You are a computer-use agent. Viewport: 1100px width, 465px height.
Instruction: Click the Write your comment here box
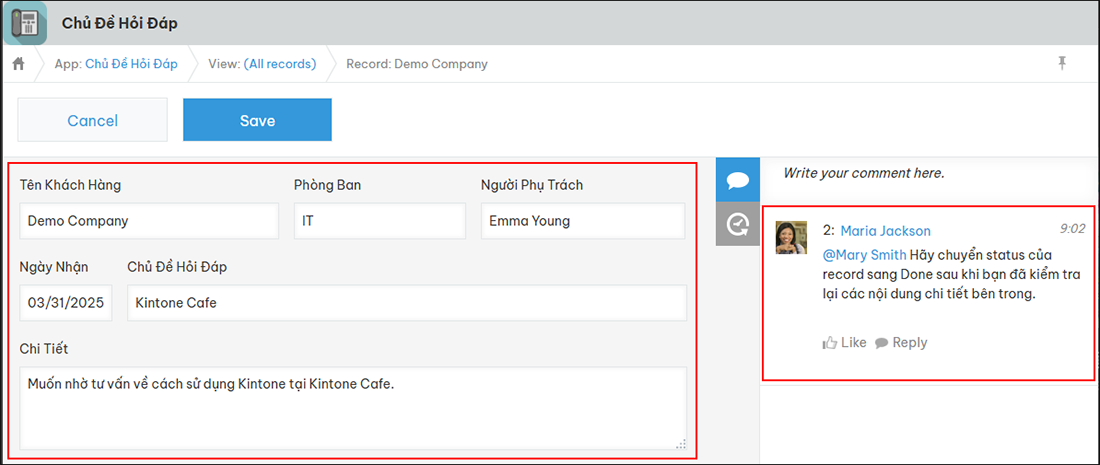pyautogui.click(x=925, y=173)
